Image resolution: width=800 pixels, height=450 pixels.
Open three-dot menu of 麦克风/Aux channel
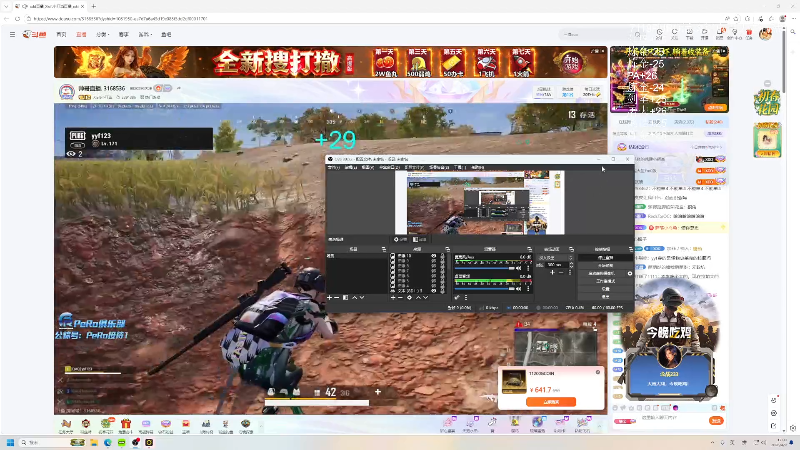coord(528,268)
